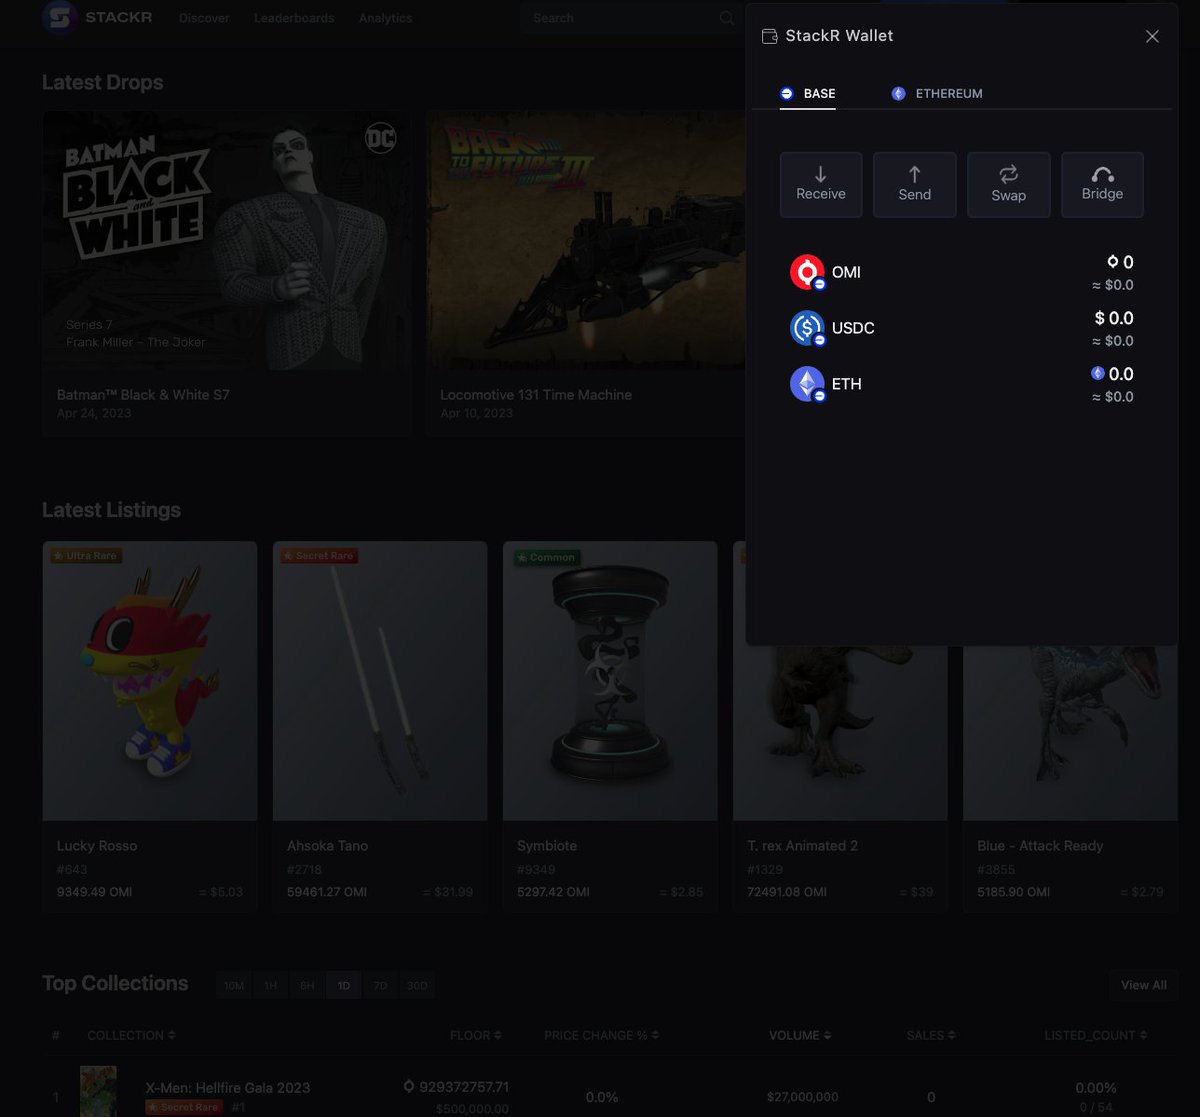The width and height of the screenshot is (1200, 1117).
Task: Click the Secret Rare badge under X-Men collection
Action: 184,1107
